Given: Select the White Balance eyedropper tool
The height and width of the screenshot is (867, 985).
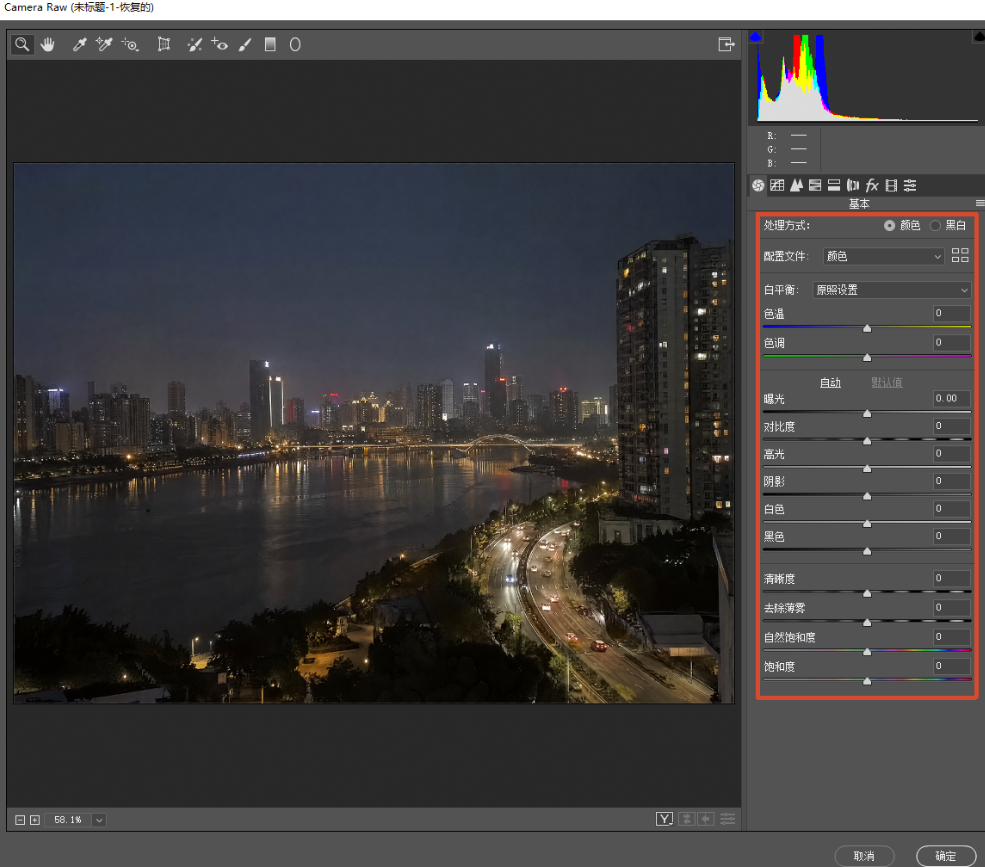Looking at the screenshot, I should 79,45.
